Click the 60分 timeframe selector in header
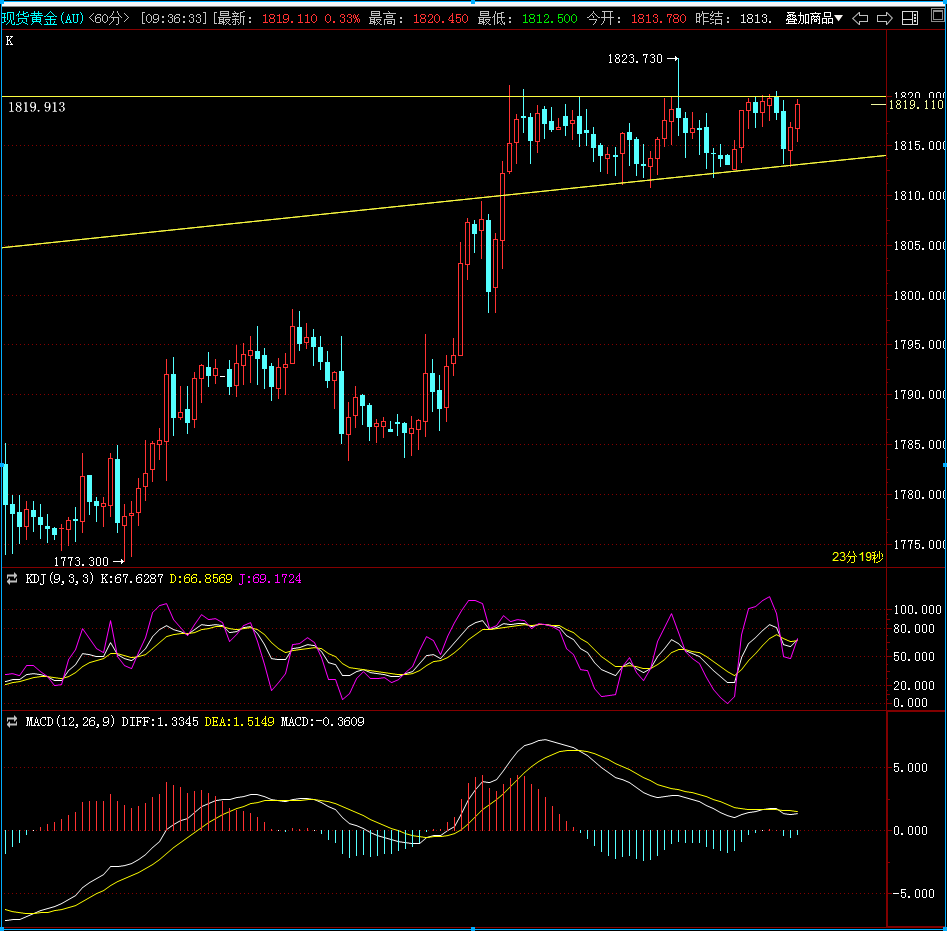Viewport: 947px width, 931px height. pyautogui.click(x=109, y=19)
